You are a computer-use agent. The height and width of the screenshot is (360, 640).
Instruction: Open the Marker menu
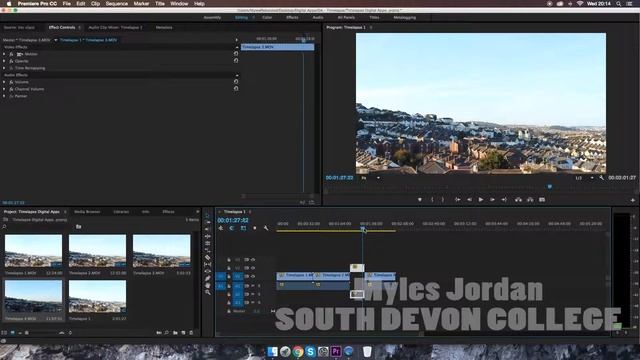141,4
